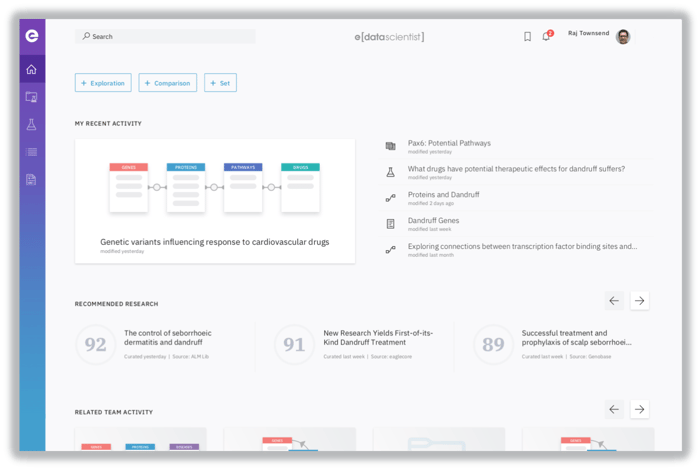Click the score 92 circle
Image resolution: width=700 pixels, height=469 pixels.
(96, 344)
